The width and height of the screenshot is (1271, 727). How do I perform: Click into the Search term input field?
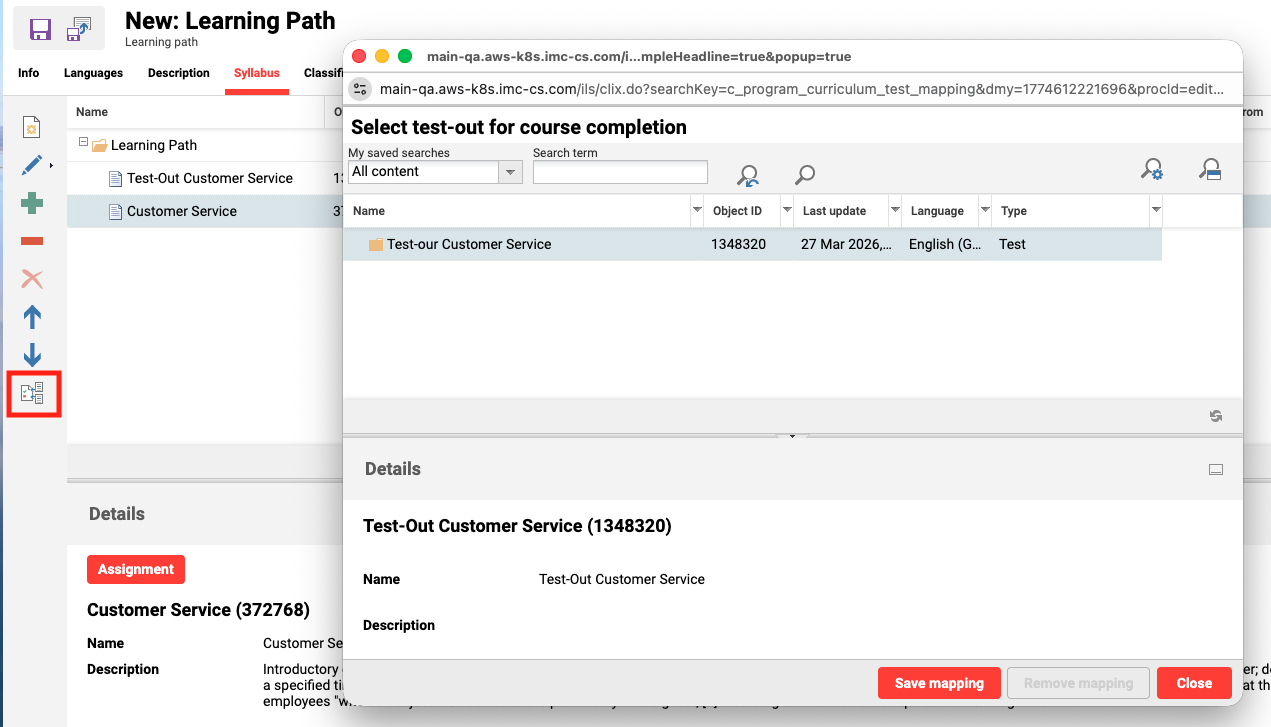pyautogui.click(x=620, y=172)
